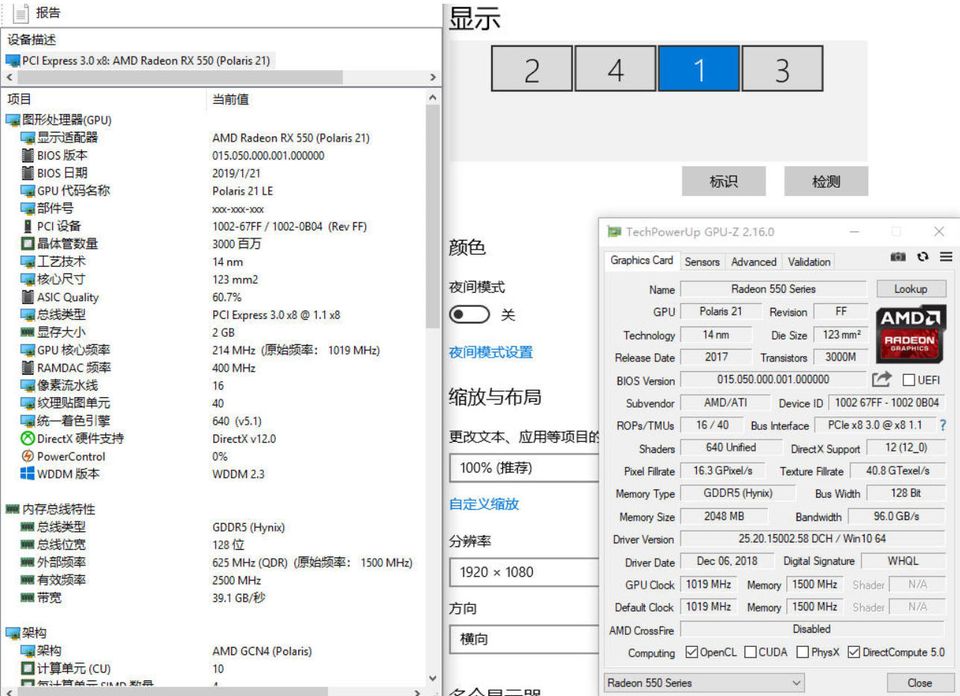
Task: Click the video memory size icon
Action: (28, 332)
